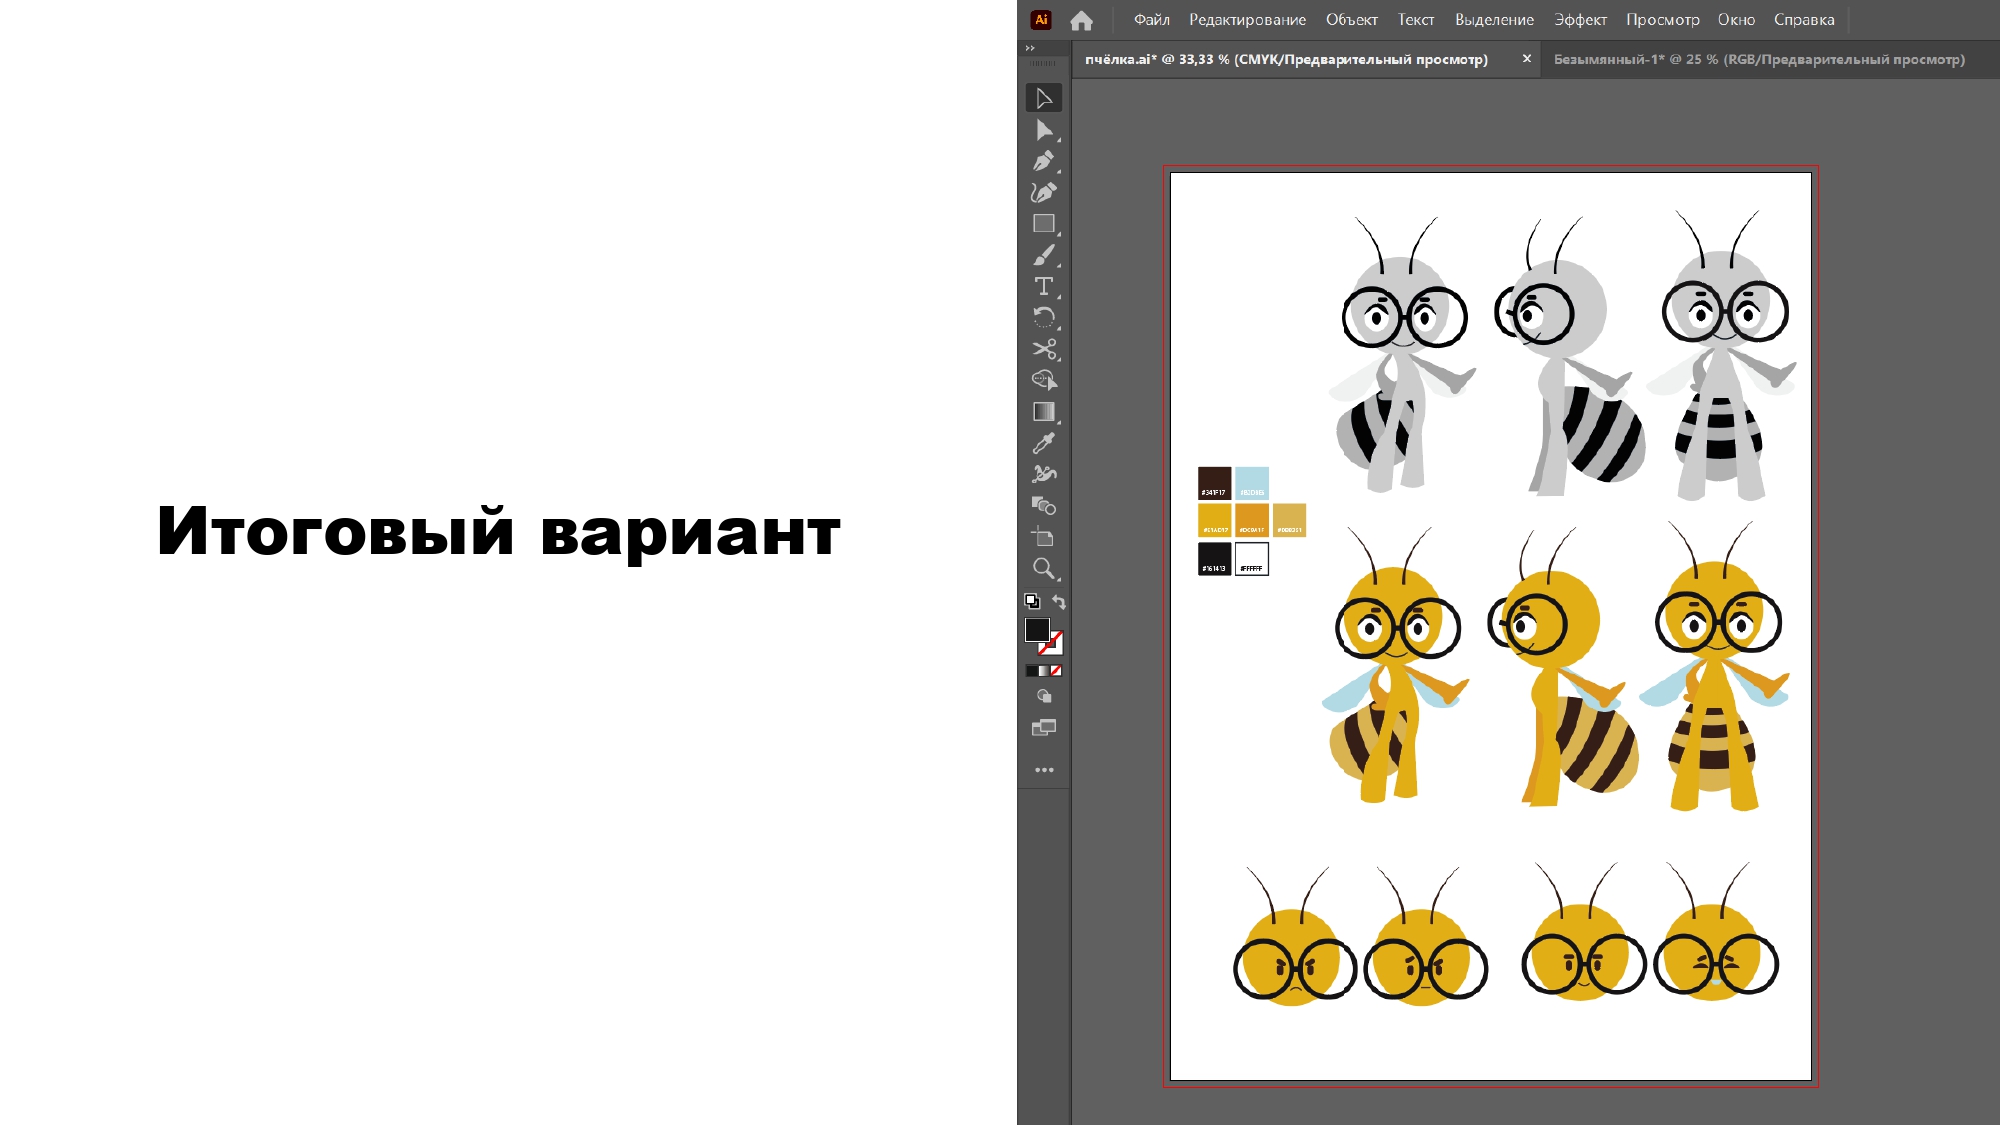The image size is (2000, 1125).
Task: Select the Paintbrush tool
Action: [1043, 255]
